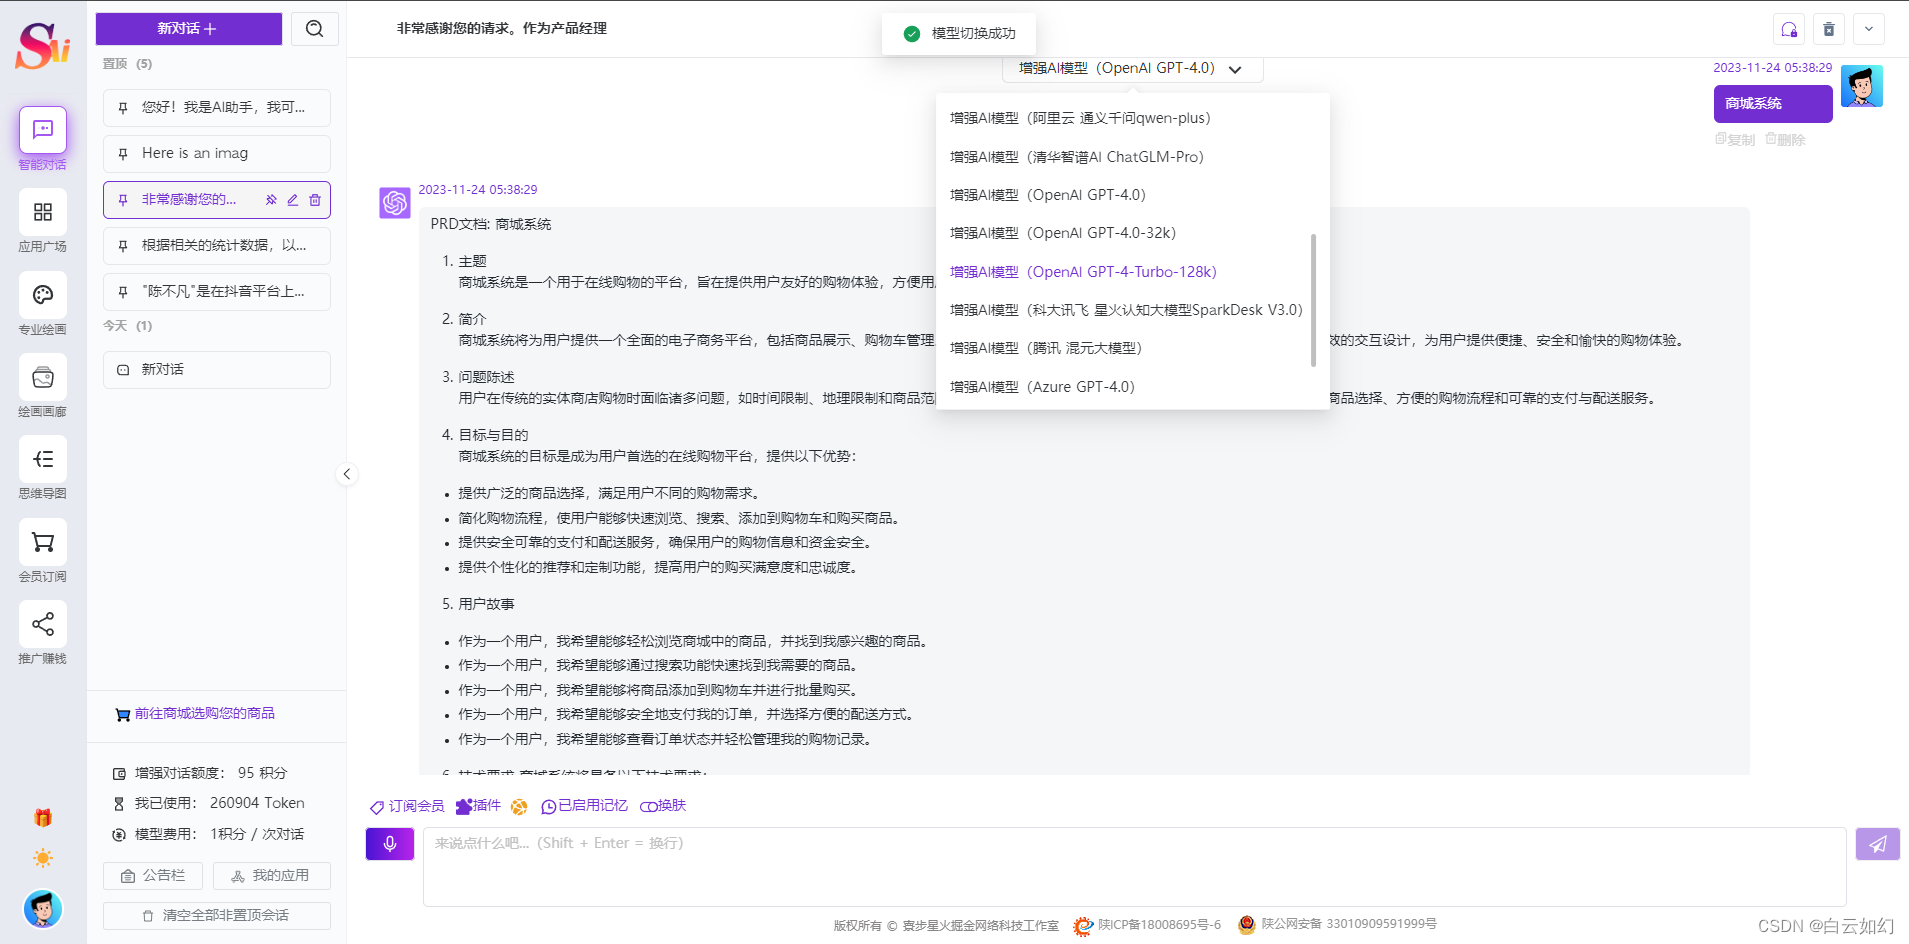Open the 思维导图 mind map icon

pos(42,459)
